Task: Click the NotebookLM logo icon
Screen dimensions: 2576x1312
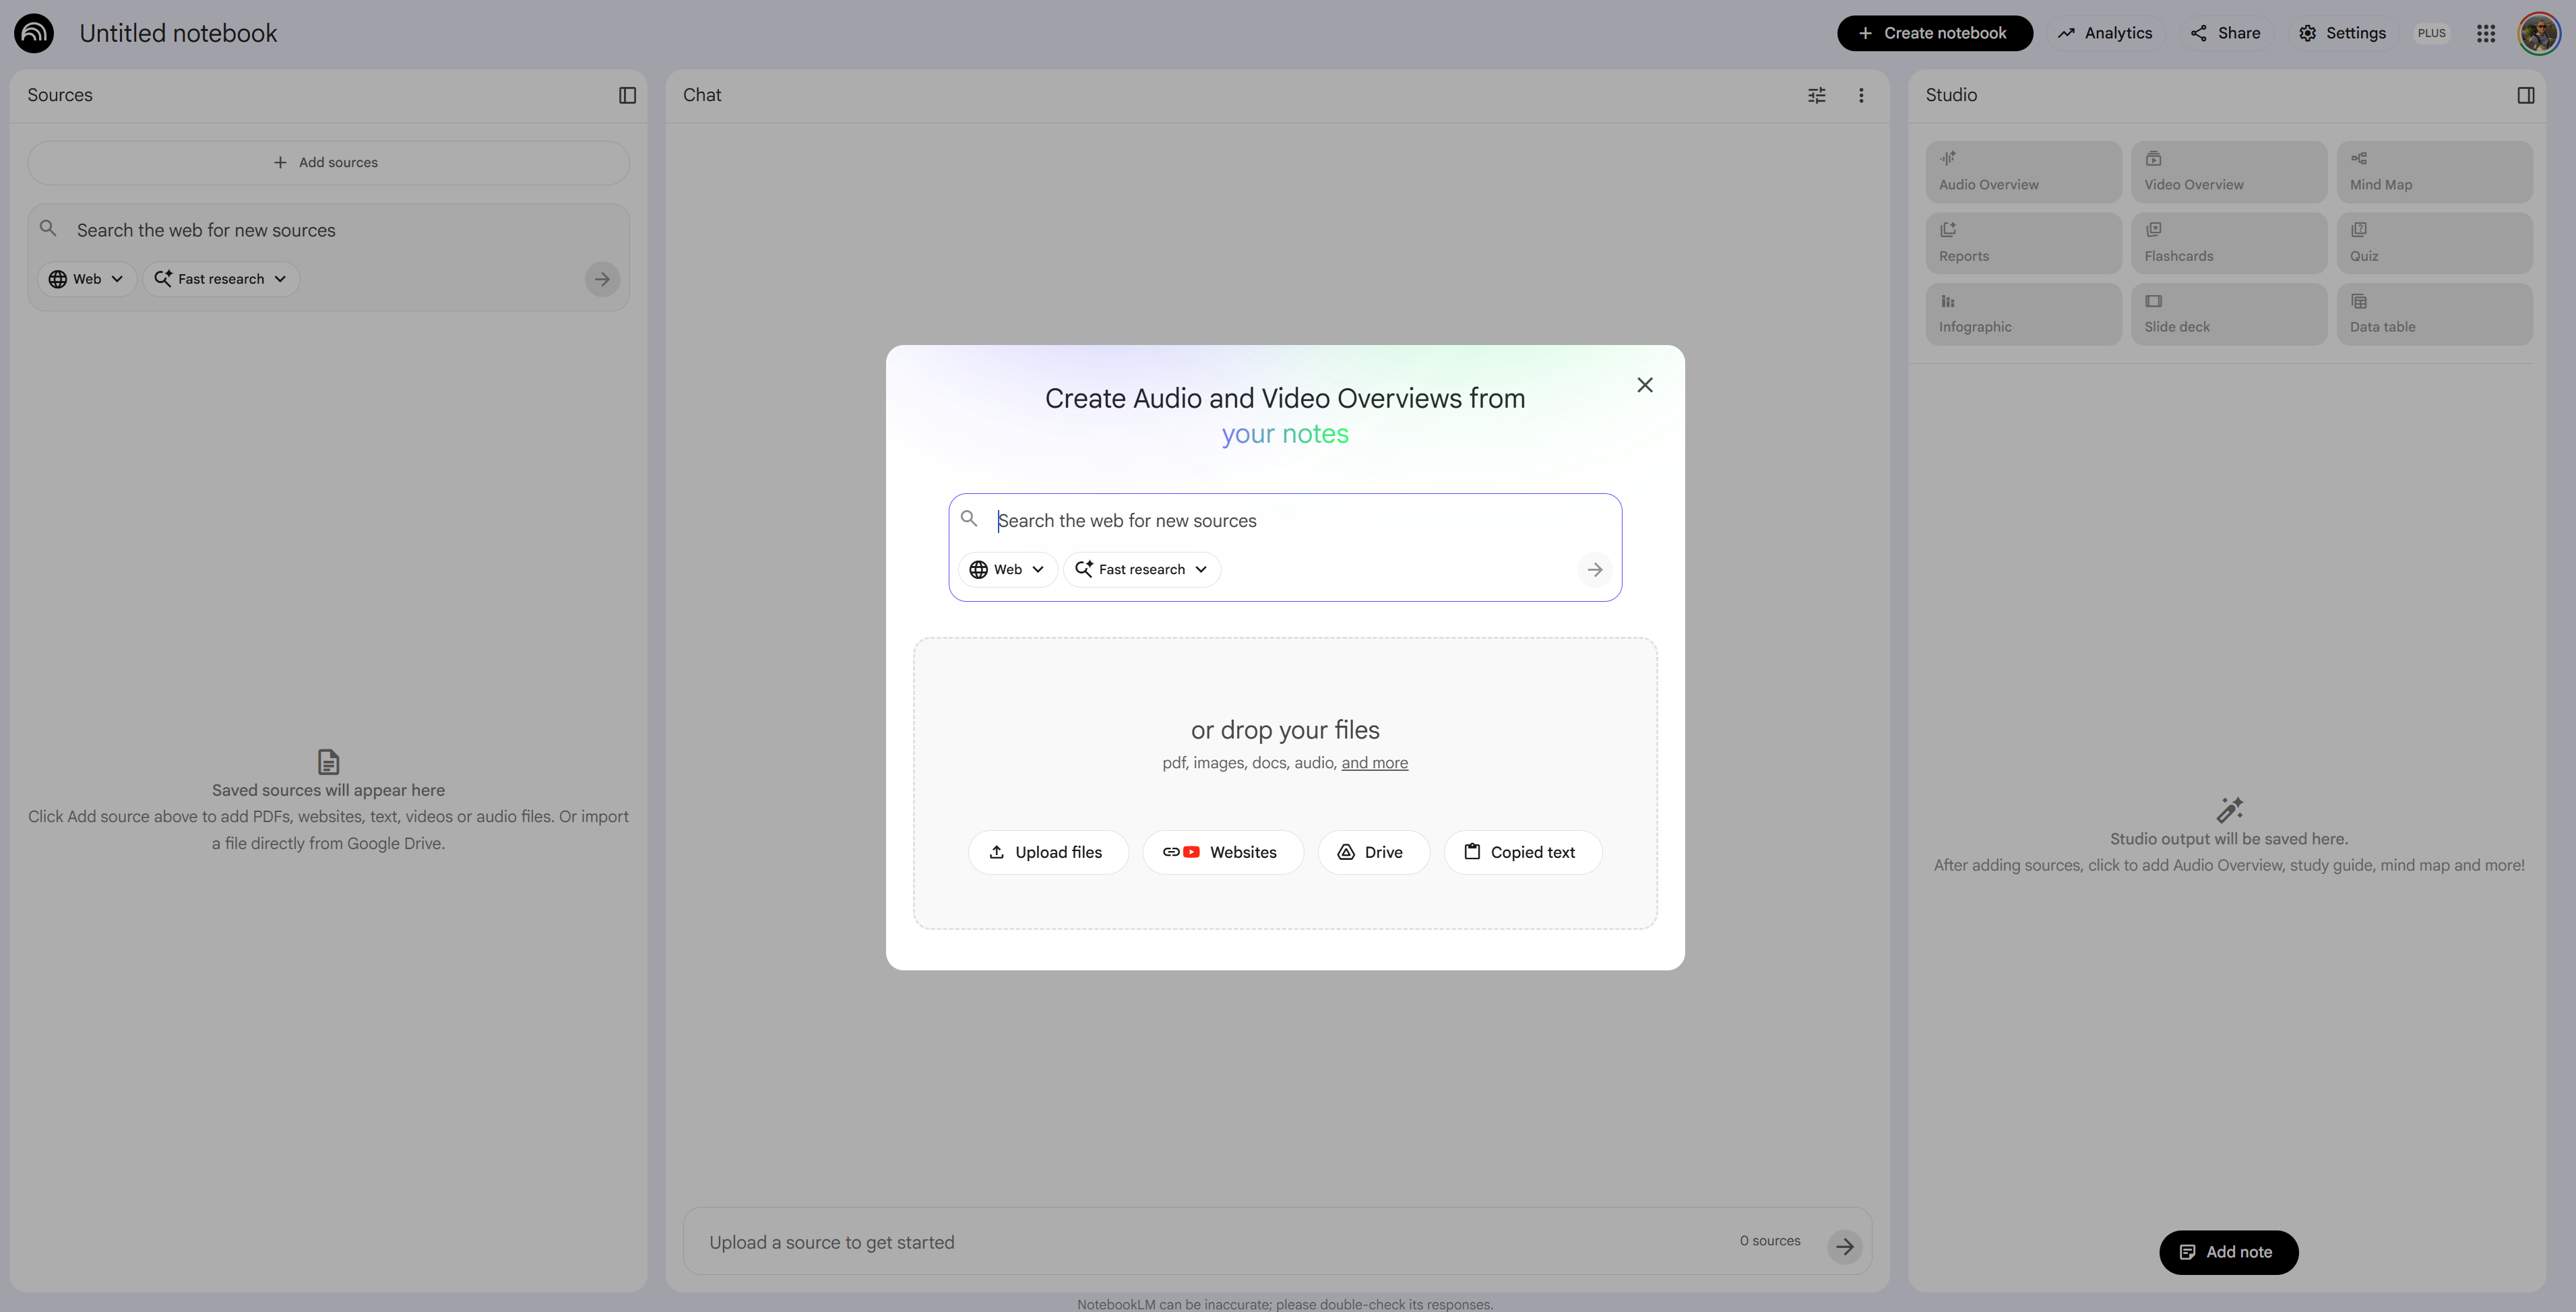Action: [x=34, y=33]
